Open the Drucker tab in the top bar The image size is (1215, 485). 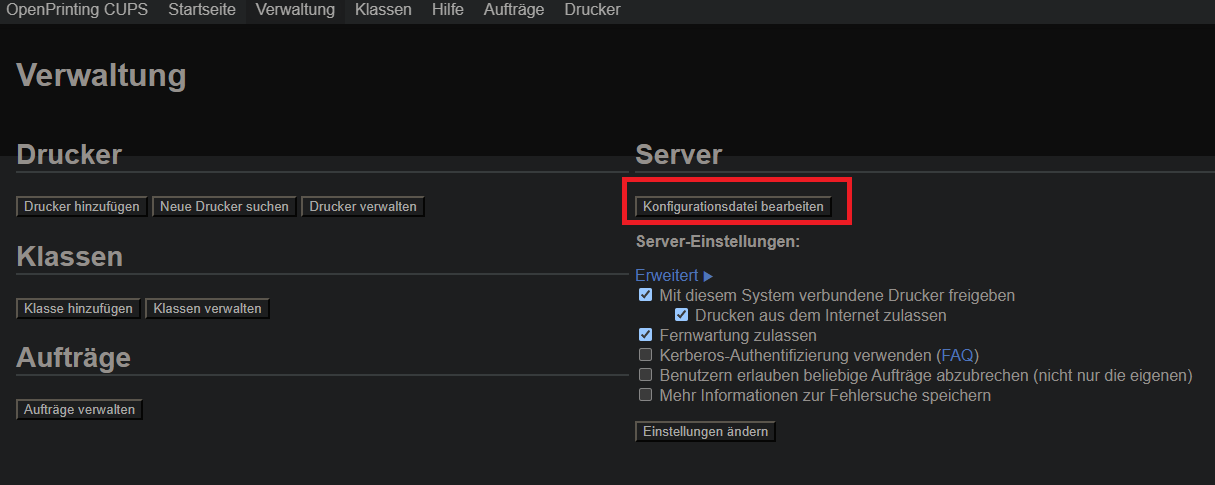pyautogui.click(x=592, y=10)
